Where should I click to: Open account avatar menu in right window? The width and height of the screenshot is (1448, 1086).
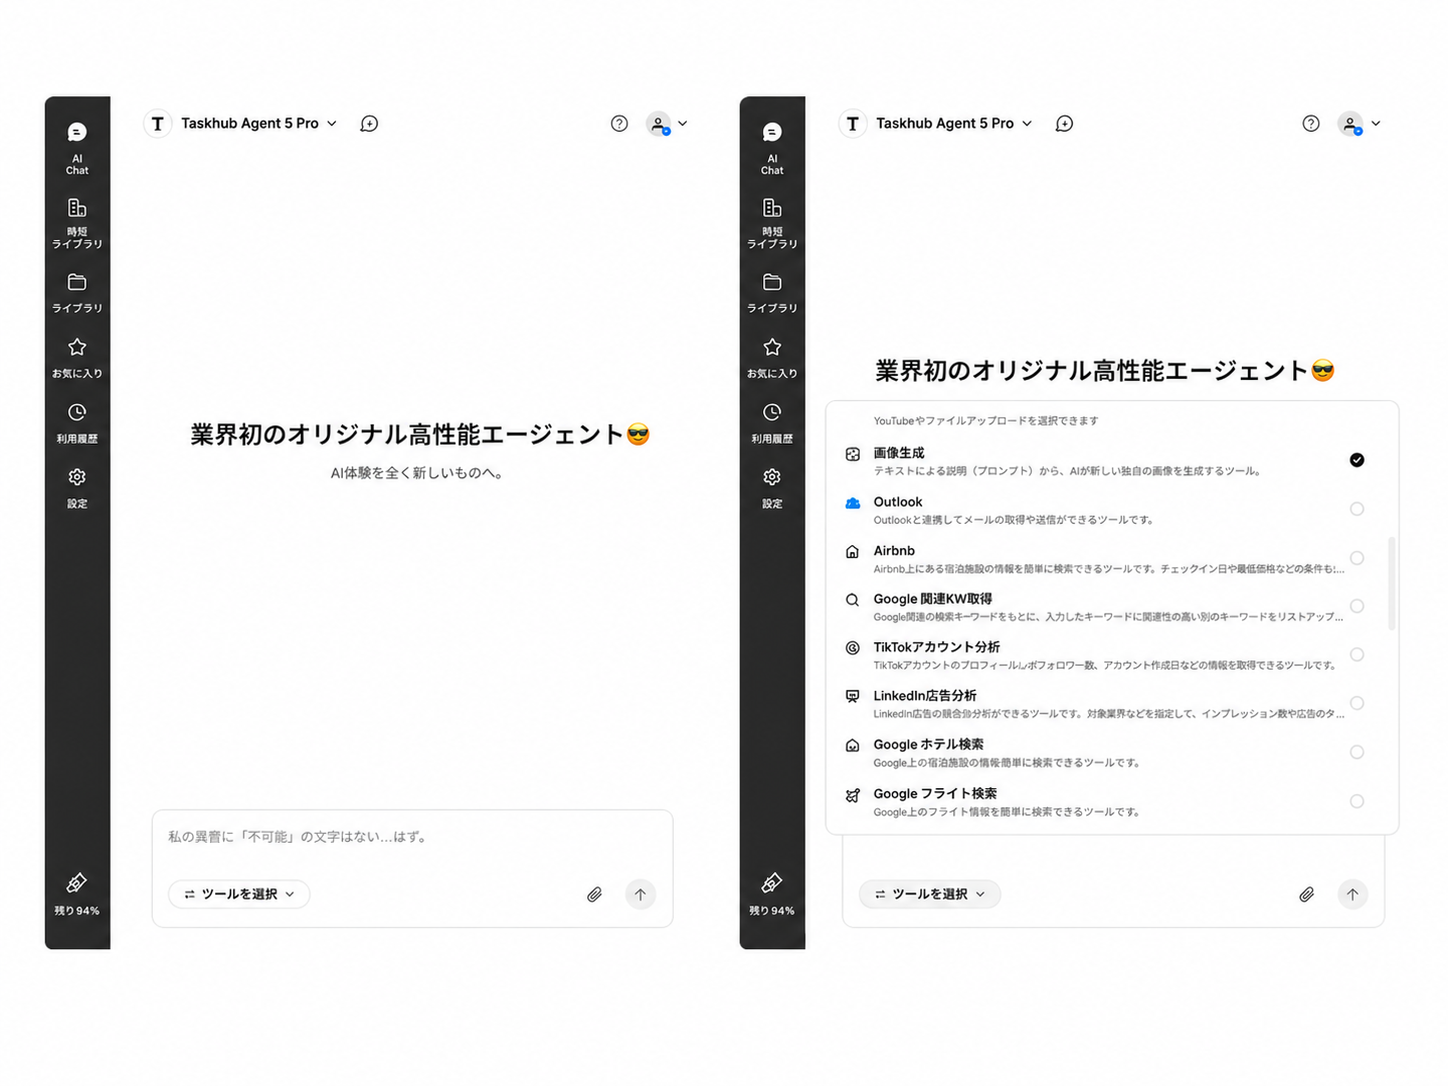tap(1360, 124)
